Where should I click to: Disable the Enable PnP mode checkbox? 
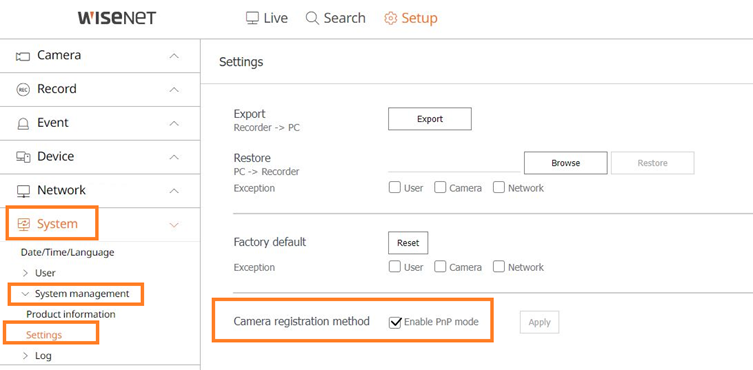tap(395, 321)
